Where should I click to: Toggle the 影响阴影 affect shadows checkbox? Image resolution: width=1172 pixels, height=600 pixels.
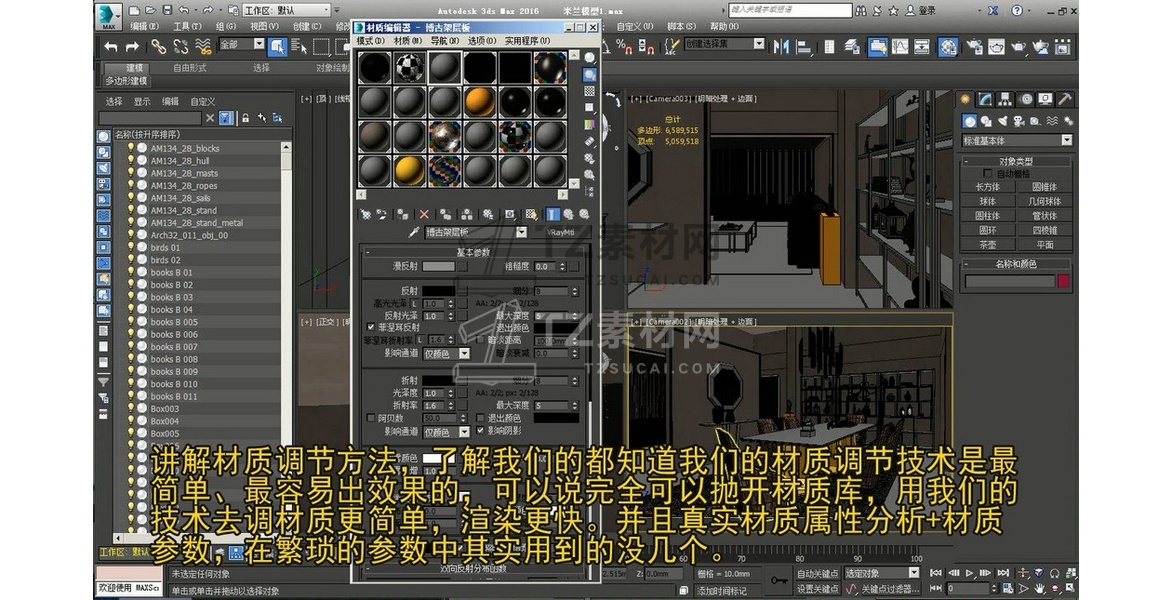coord(480,431)
